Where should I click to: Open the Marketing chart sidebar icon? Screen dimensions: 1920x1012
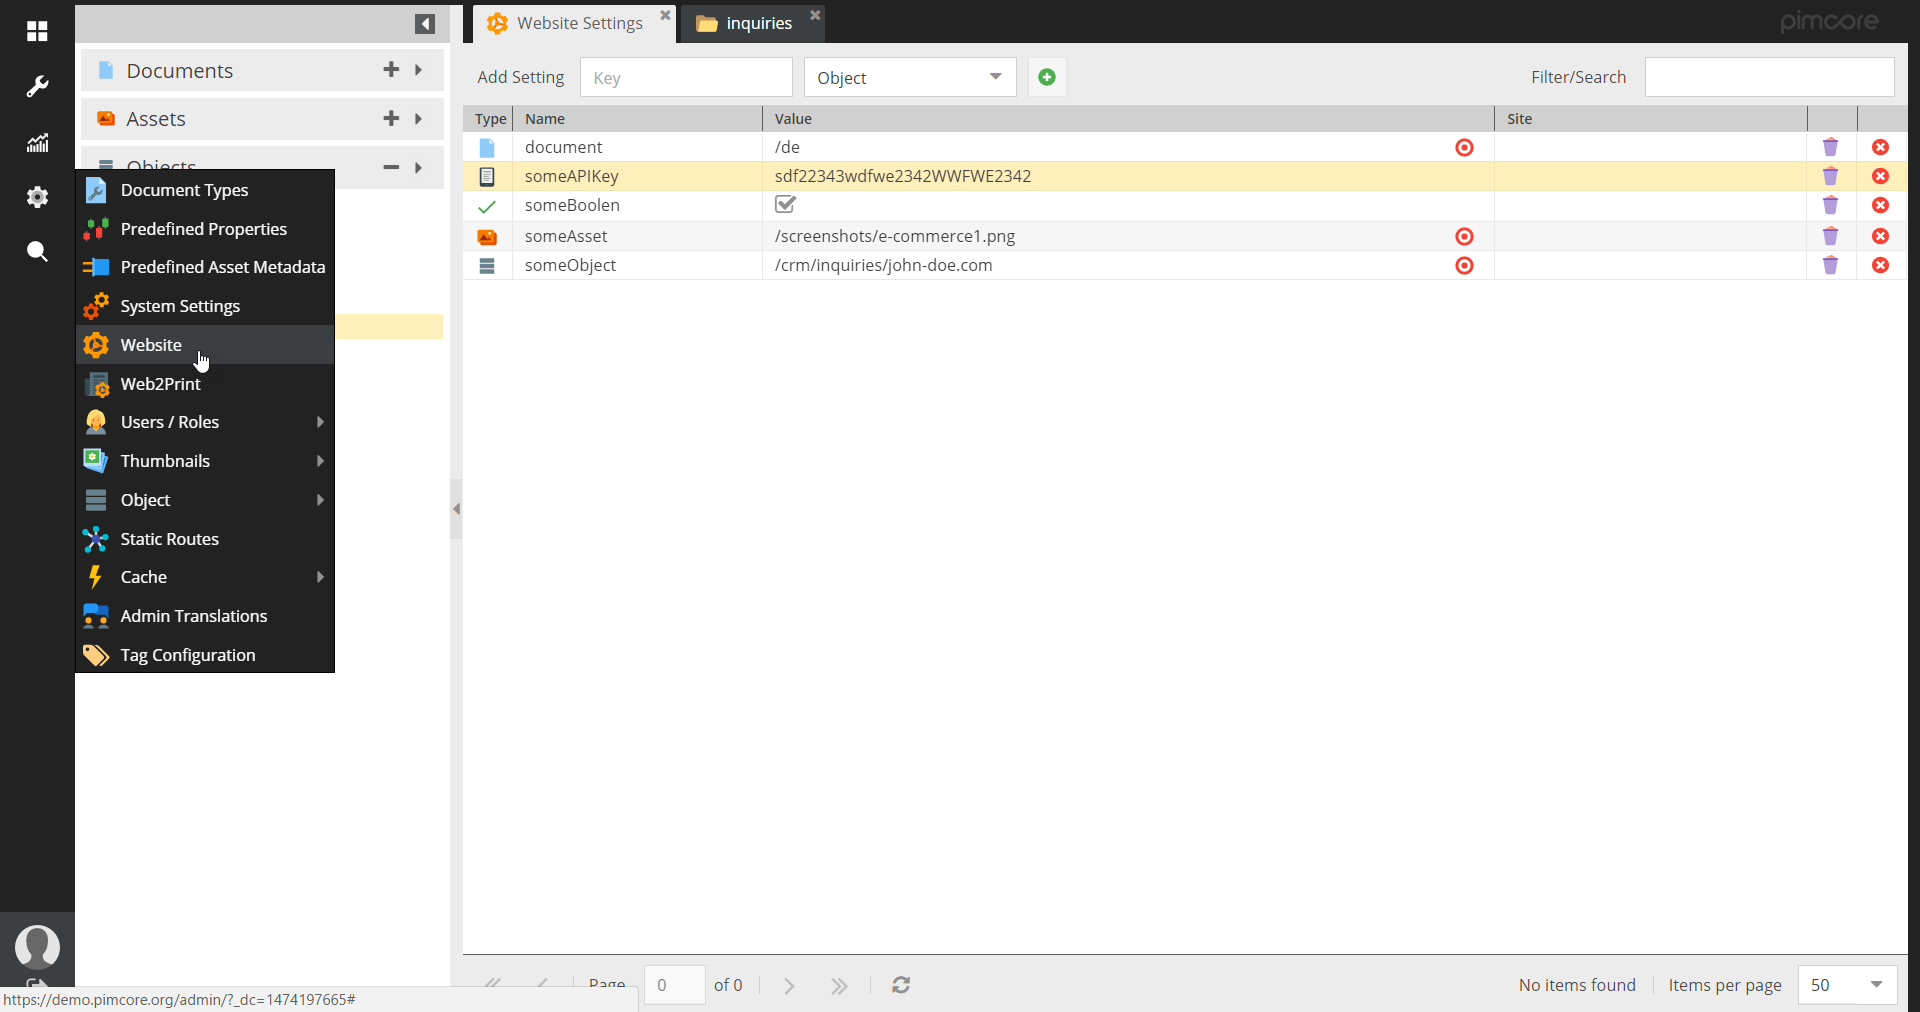click(x=37, y=143)
